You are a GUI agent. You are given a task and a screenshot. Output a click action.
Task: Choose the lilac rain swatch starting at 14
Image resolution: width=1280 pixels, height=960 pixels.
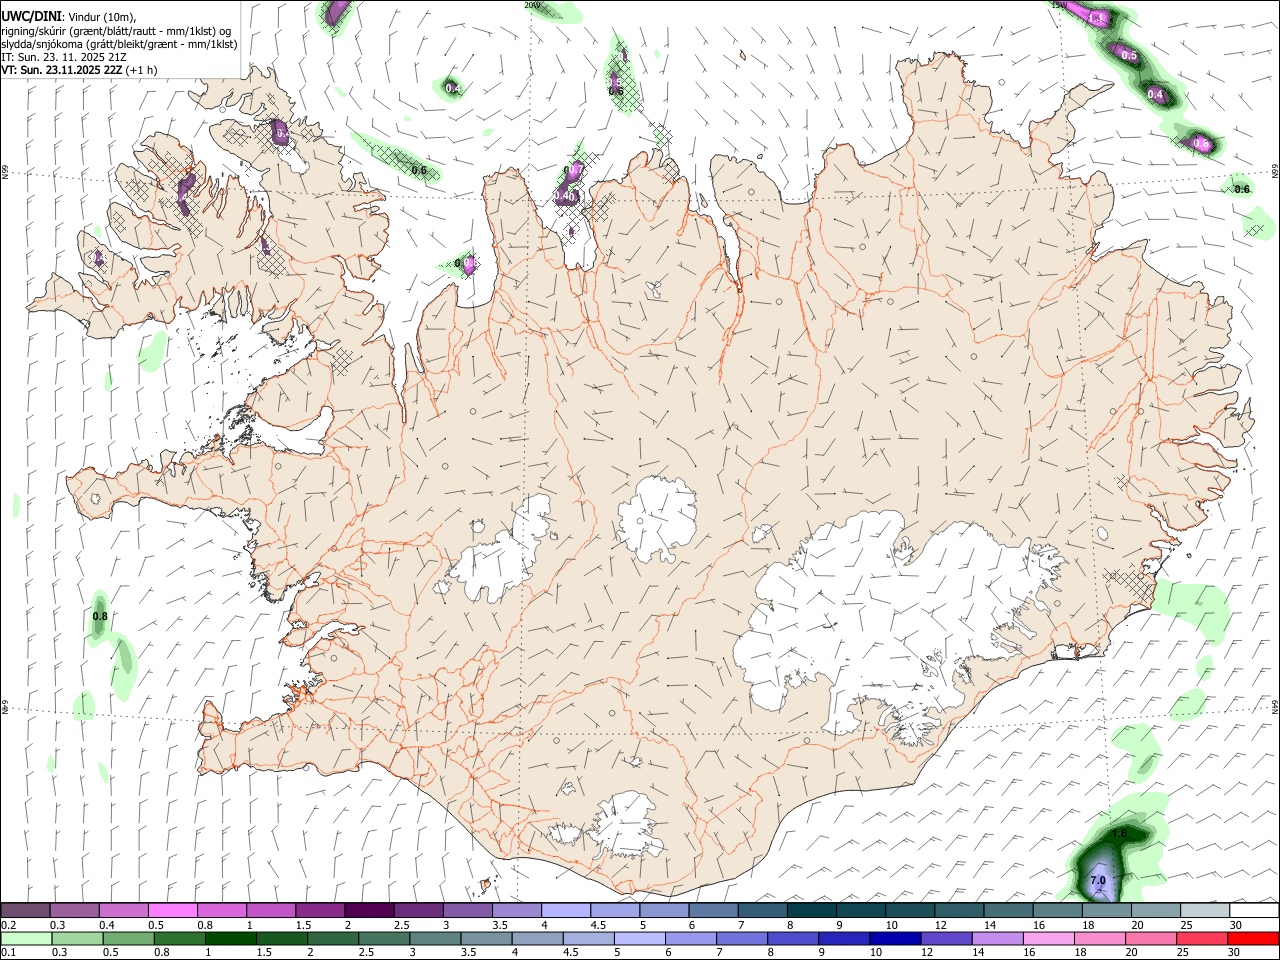(997, 938)
